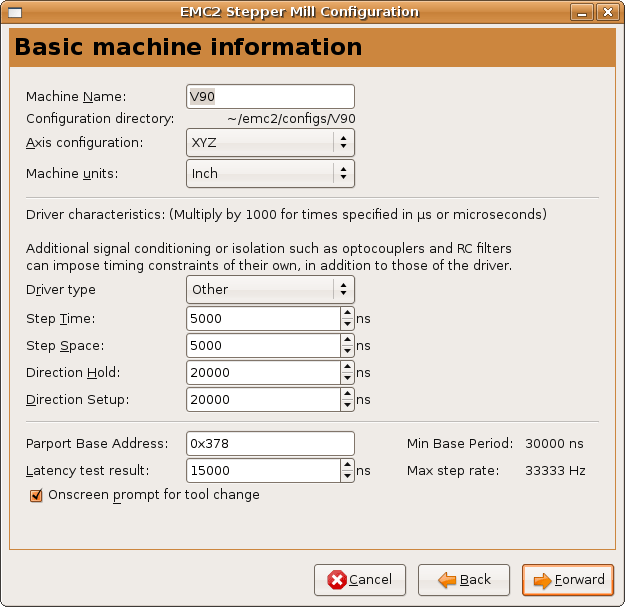625x607 pixels.
Task: Click the Machine Name text field
Action: pos(270,96)
